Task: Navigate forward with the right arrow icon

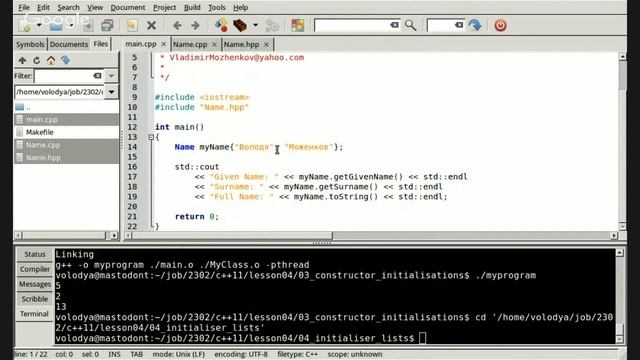Action: [x=195, y=26]
